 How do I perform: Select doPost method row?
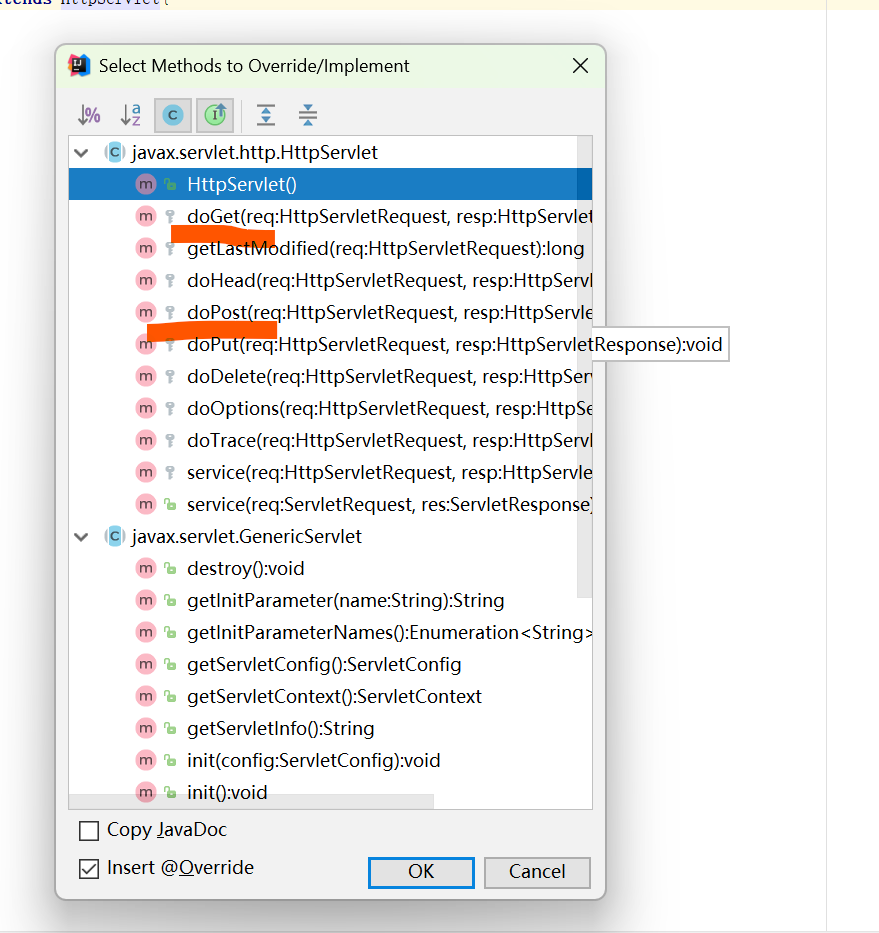[x=330, y=312]
